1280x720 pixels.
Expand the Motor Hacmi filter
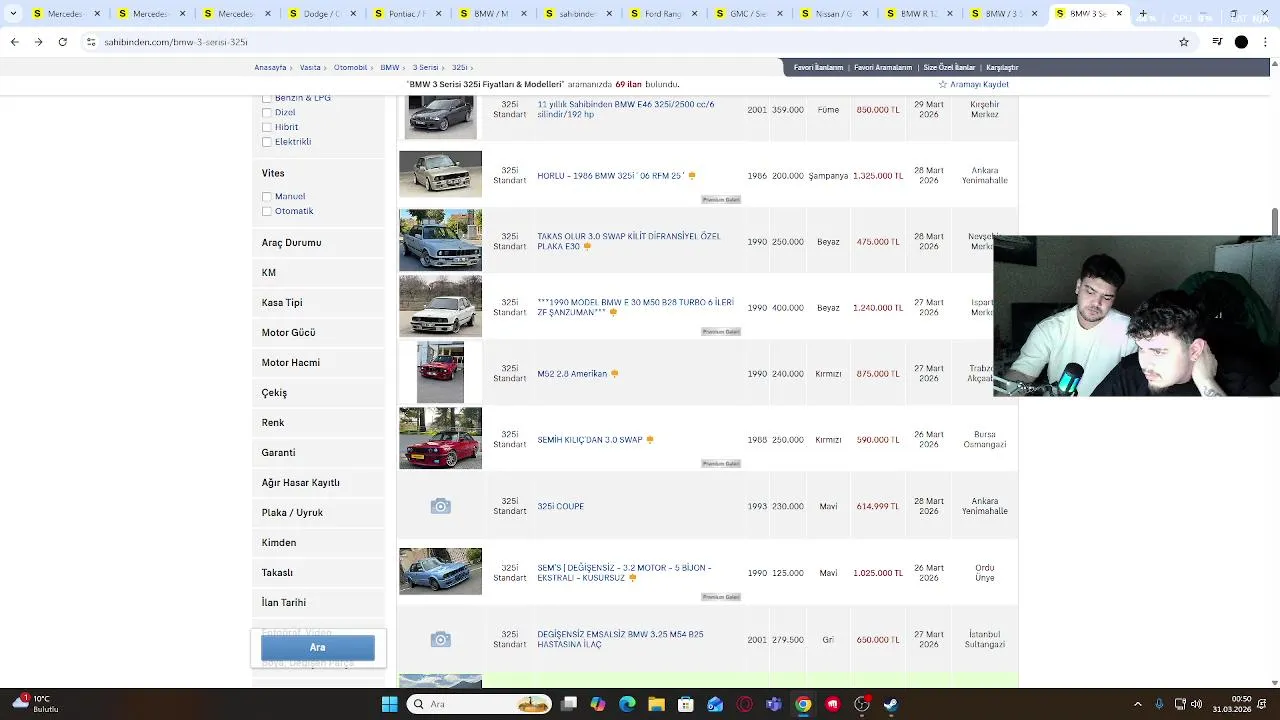click(x=318, y=363)
